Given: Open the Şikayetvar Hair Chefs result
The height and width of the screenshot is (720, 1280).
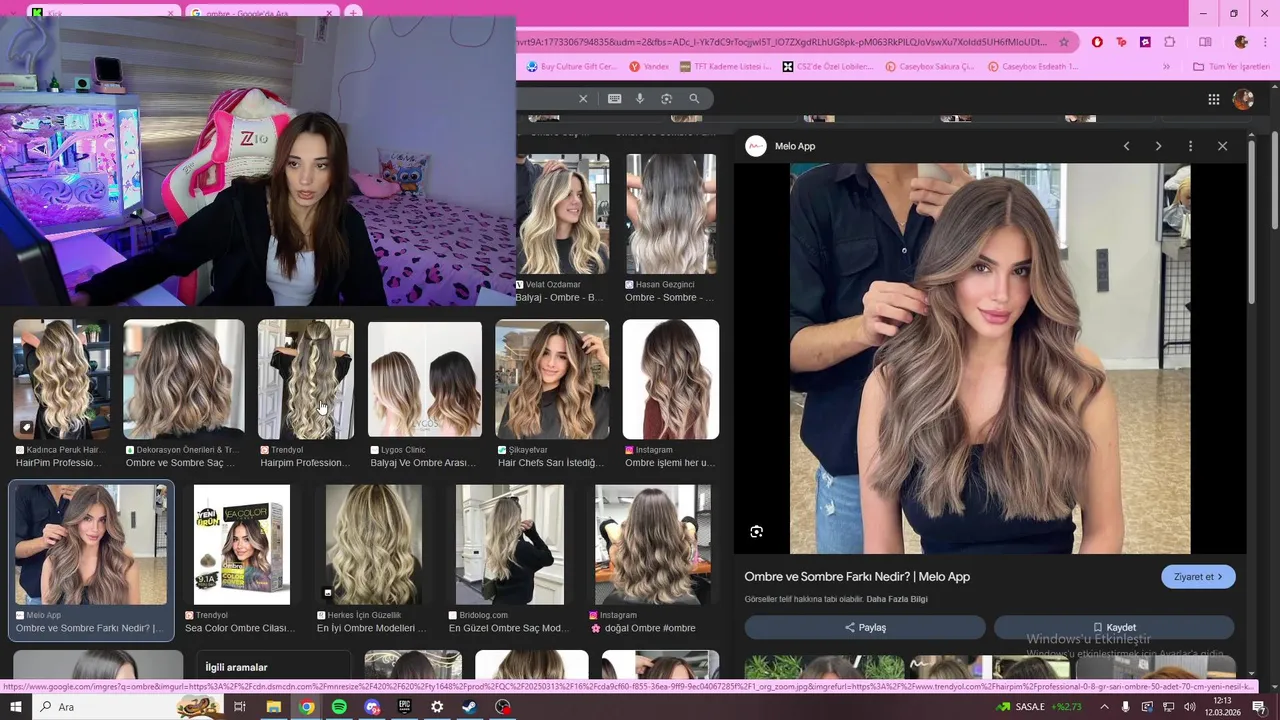Looking at the screenshot, I should [552, 394].
